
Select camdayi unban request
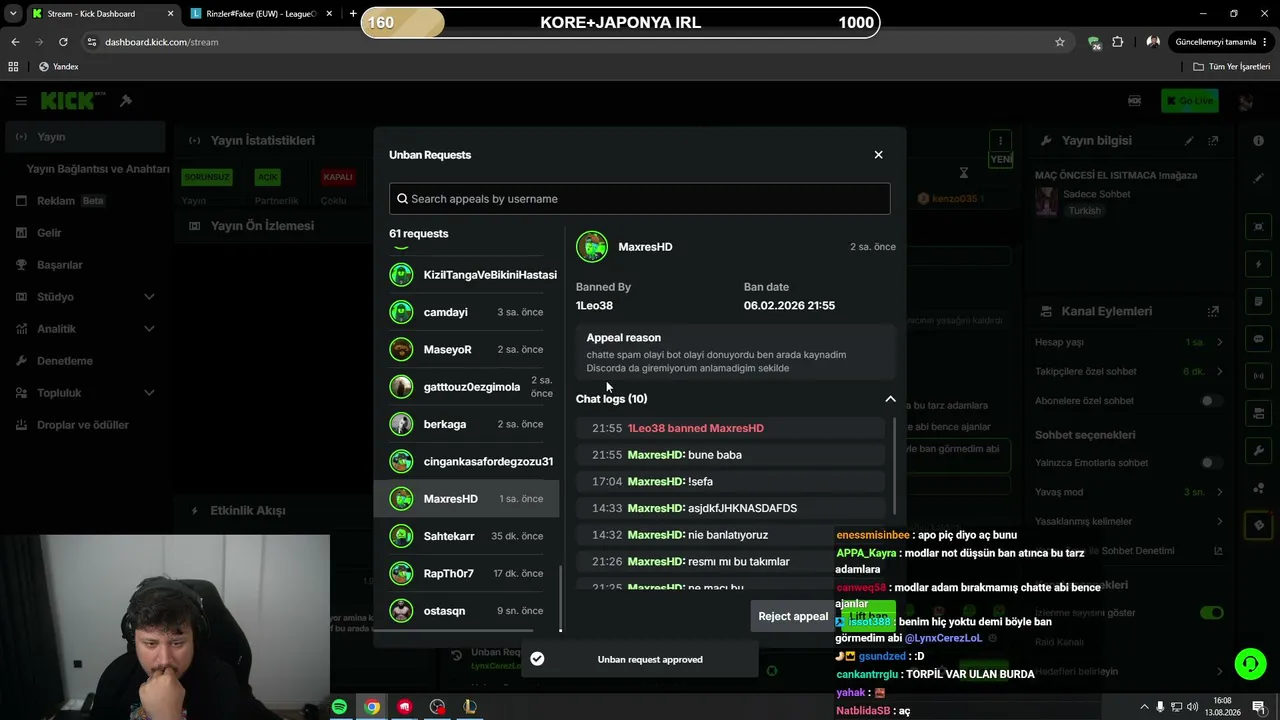466,312
